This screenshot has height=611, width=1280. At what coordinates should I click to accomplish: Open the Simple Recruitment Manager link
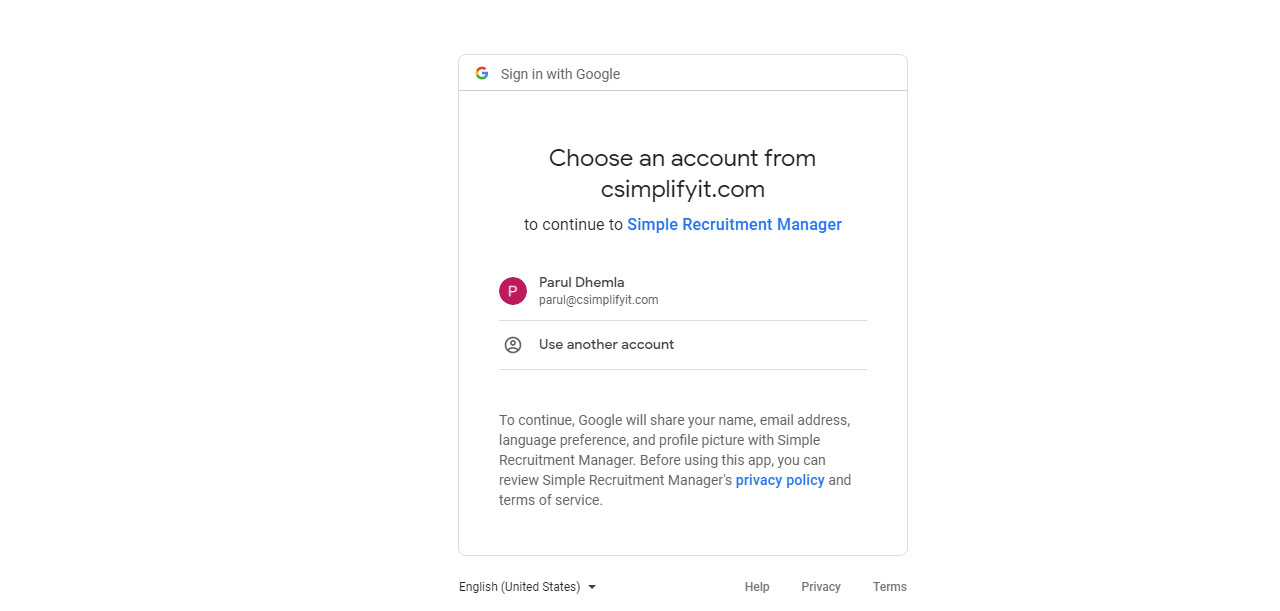click(x=734, y=225)
